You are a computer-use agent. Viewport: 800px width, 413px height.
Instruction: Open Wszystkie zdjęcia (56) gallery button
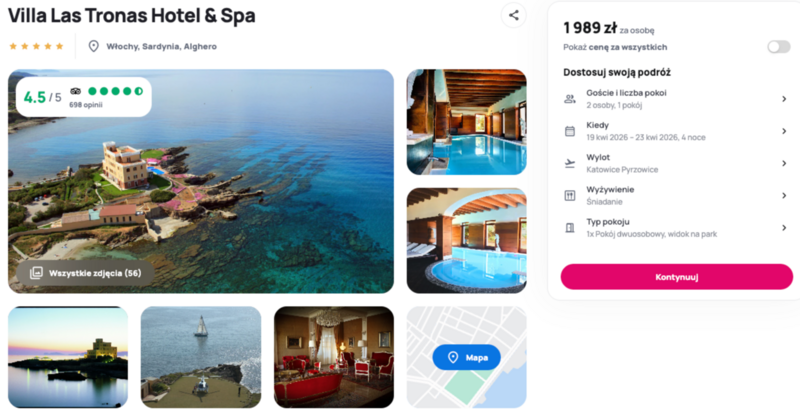(85, 273)
